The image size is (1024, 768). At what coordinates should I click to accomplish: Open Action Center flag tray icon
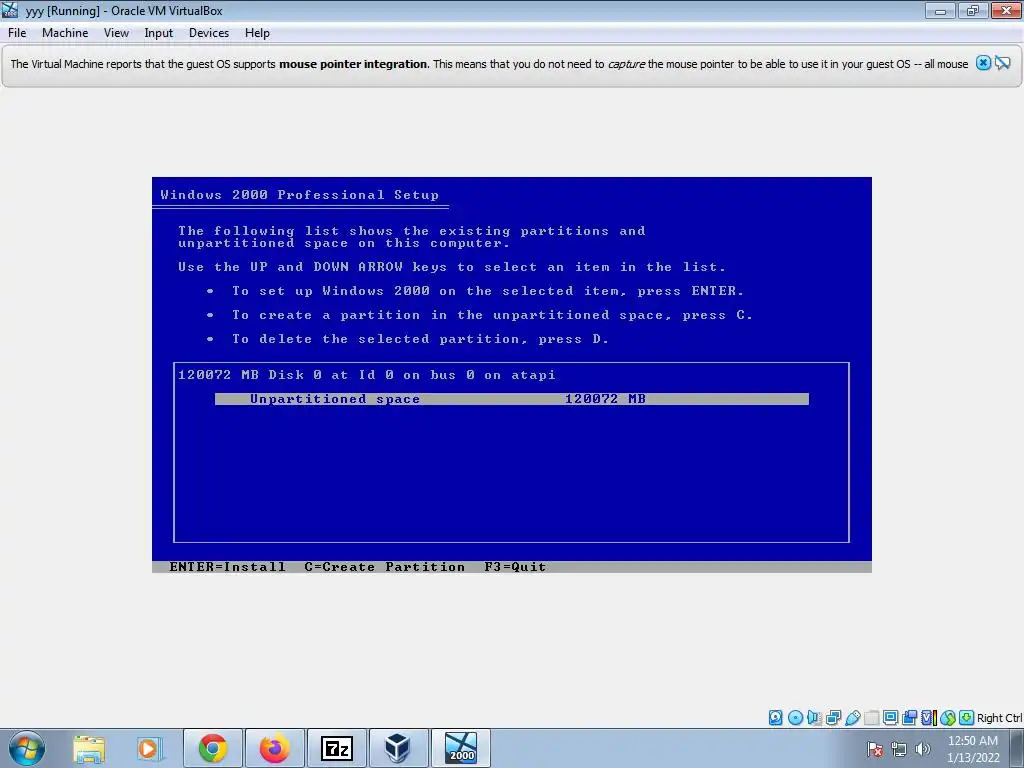pos(874,749)
